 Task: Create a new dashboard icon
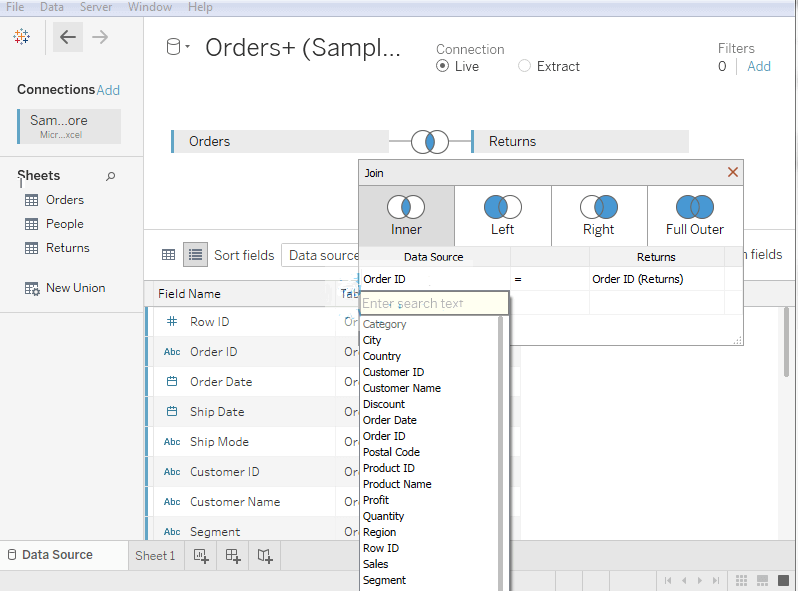pyautogui.click(x=233, y=556)
